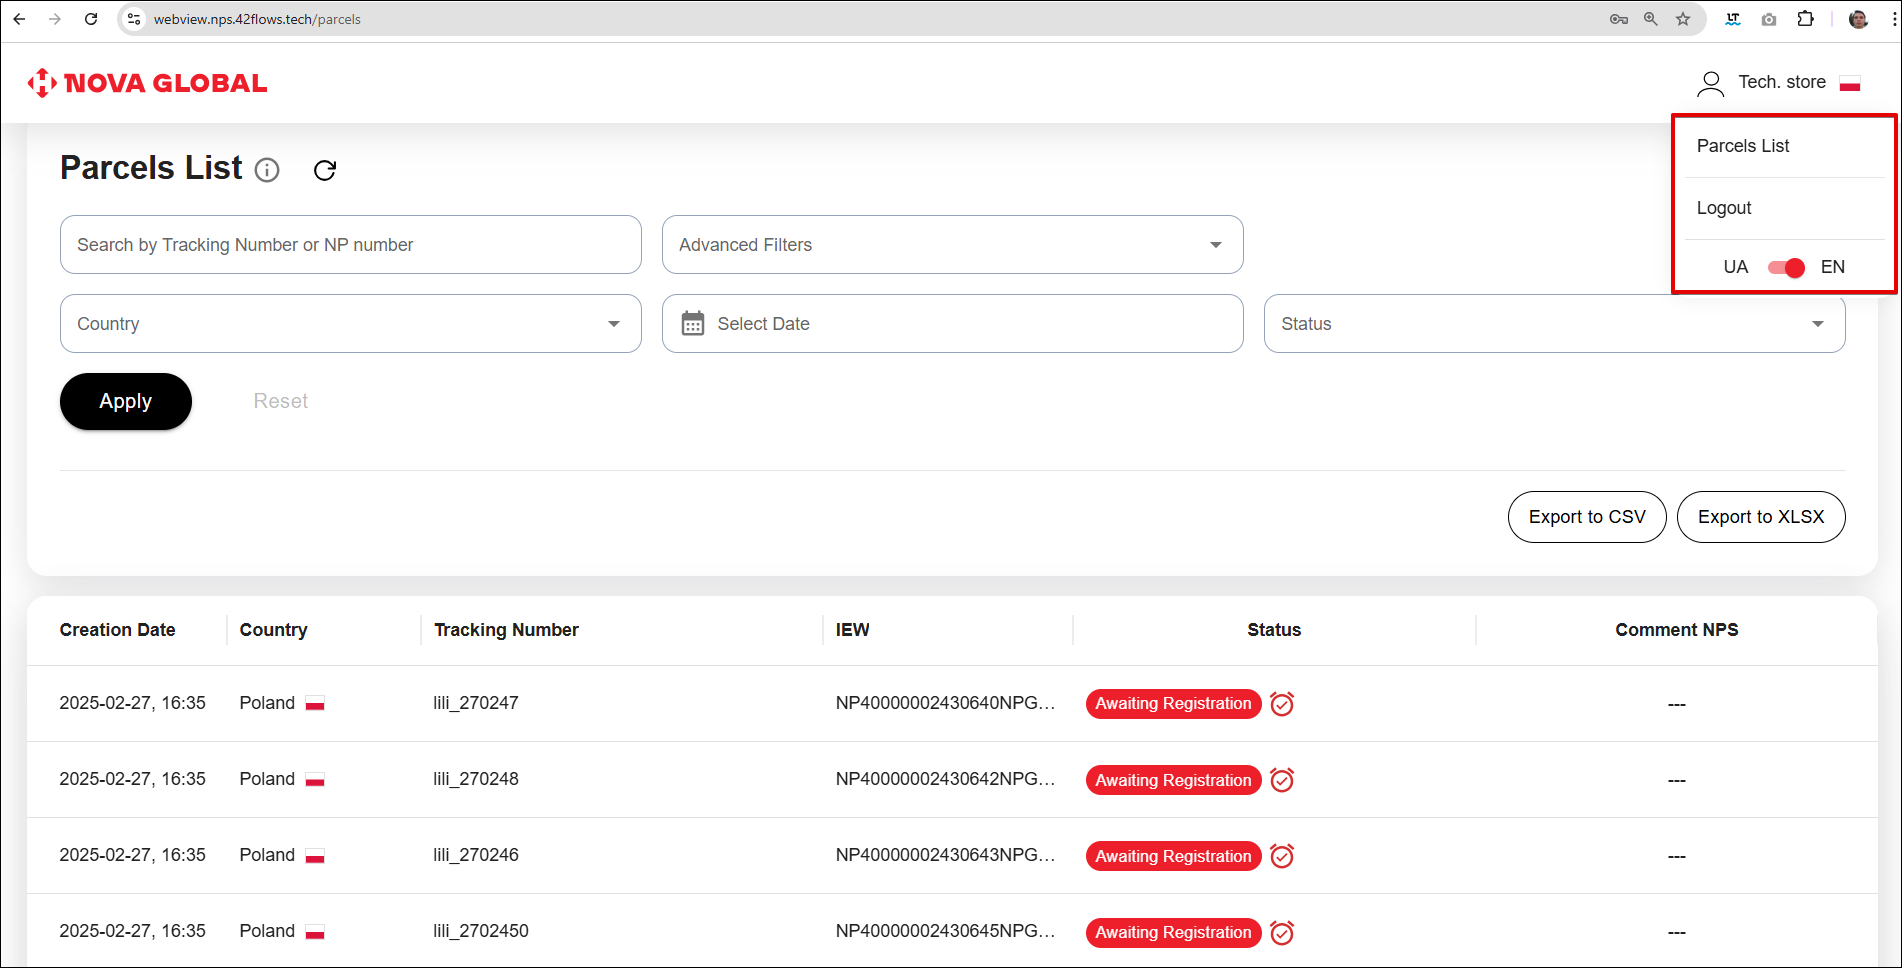Click the alarm icon for parcel lili_2702450

[x=1282, y=933]
